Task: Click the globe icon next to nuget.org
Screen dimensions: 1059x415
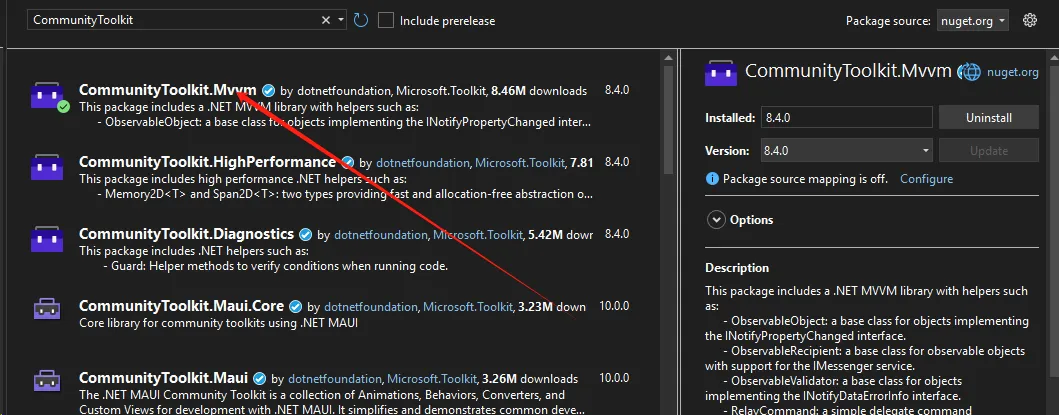Action: (x=967, y=72)
